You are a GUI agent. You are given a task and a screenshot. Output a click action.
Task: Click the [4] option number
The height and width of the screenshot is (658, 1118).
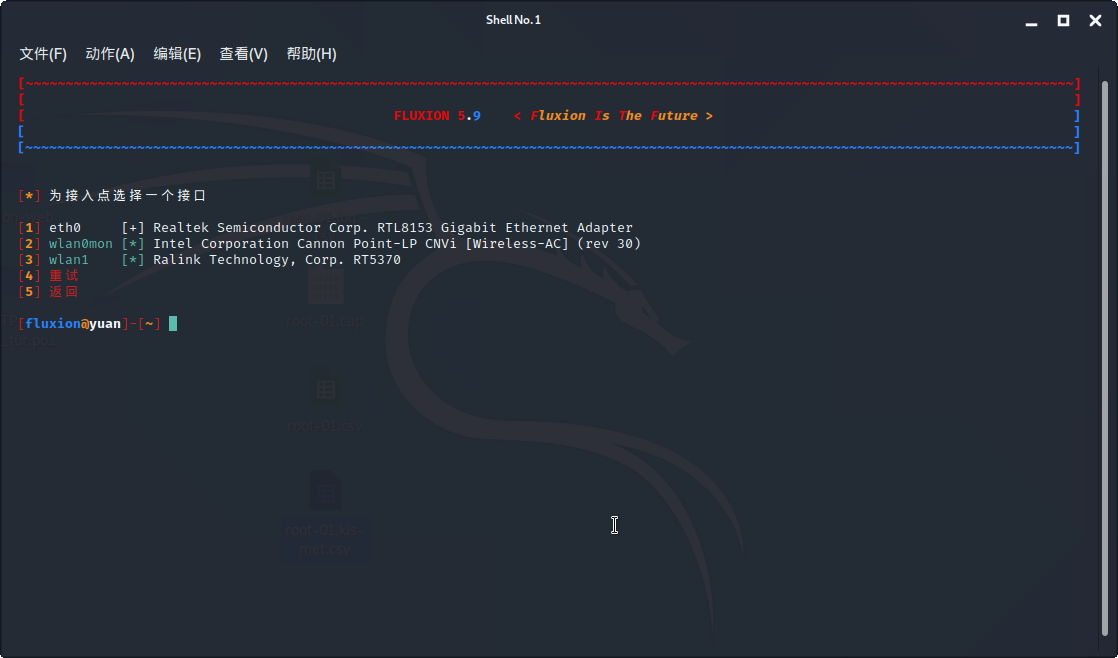(29, 275)
